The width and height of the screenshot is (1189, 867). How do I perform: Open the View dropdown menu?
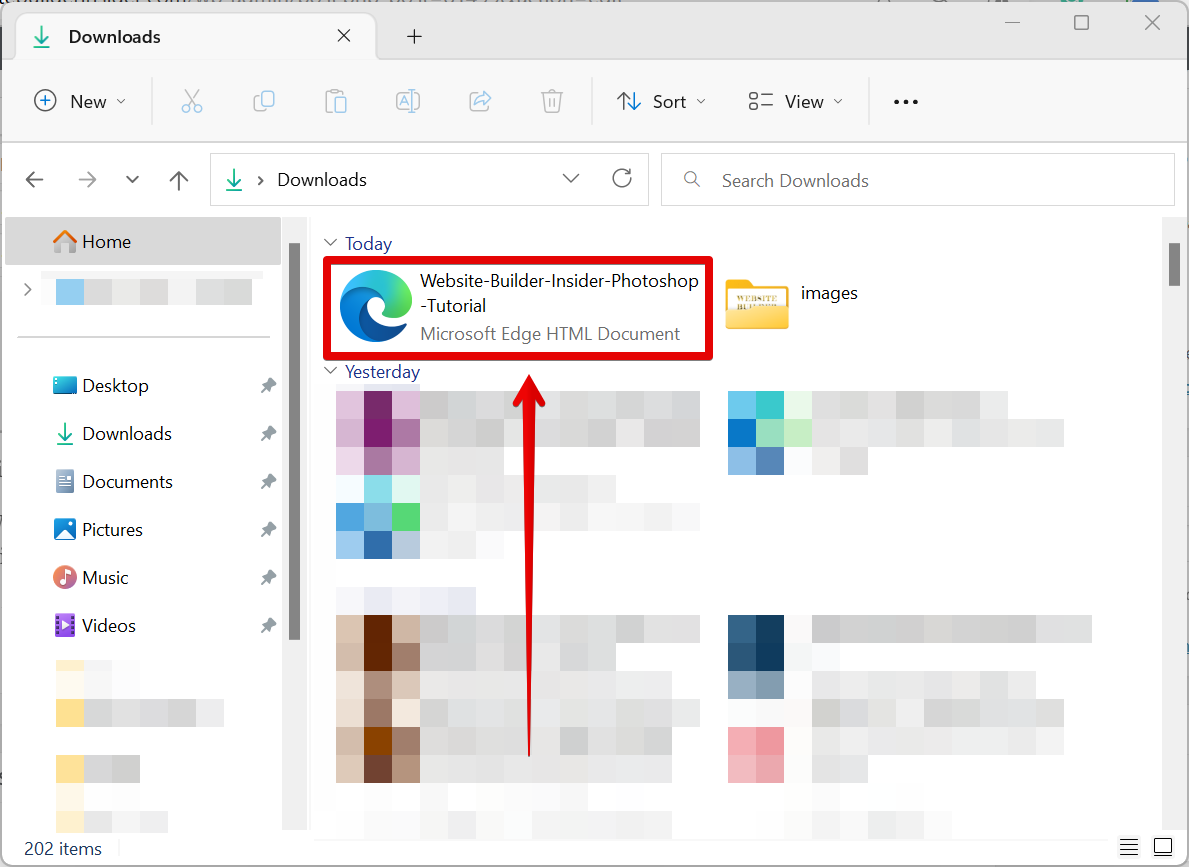pos(796,101)
